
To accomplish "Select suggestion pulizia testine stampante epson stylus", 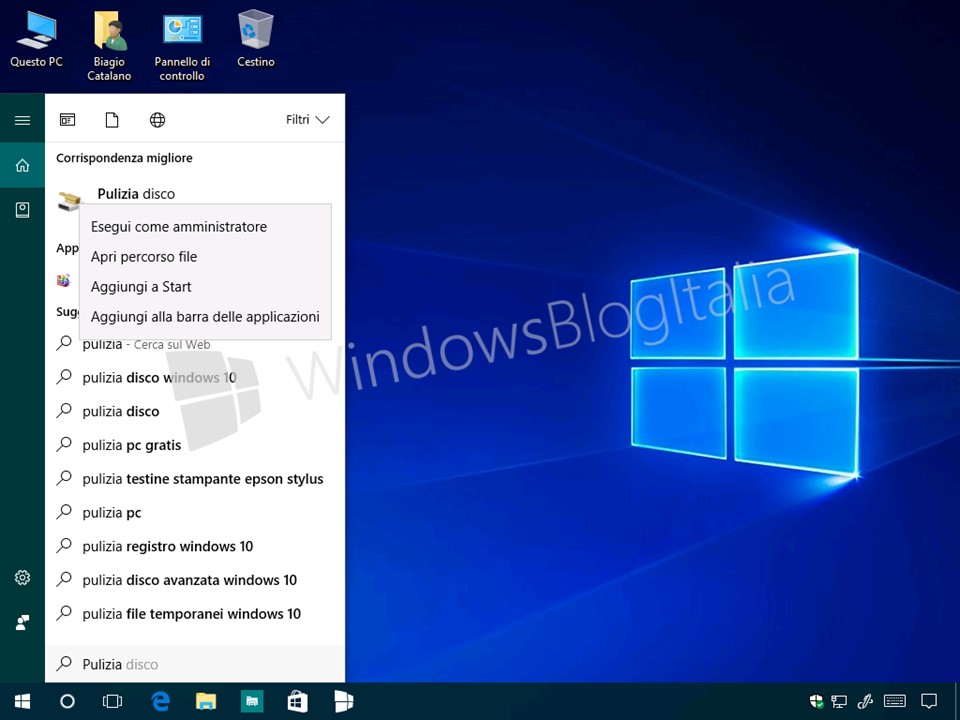I will pyautogui.click(x=195, y=479).
